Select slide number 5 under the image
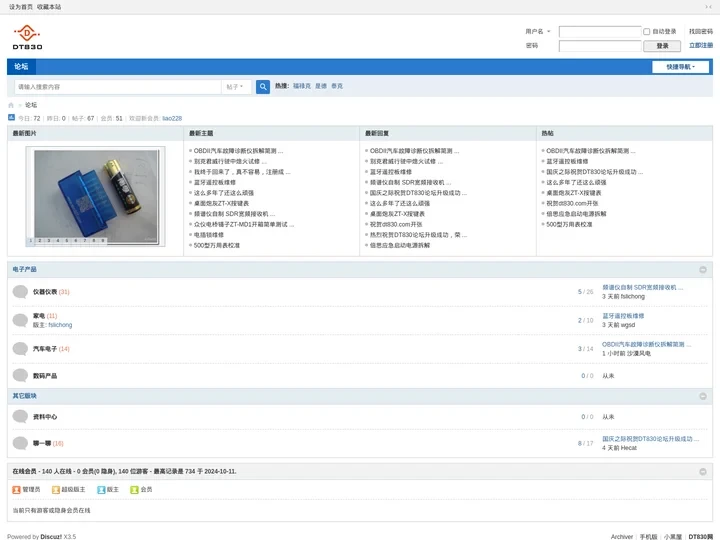 [x=67, y=241]
